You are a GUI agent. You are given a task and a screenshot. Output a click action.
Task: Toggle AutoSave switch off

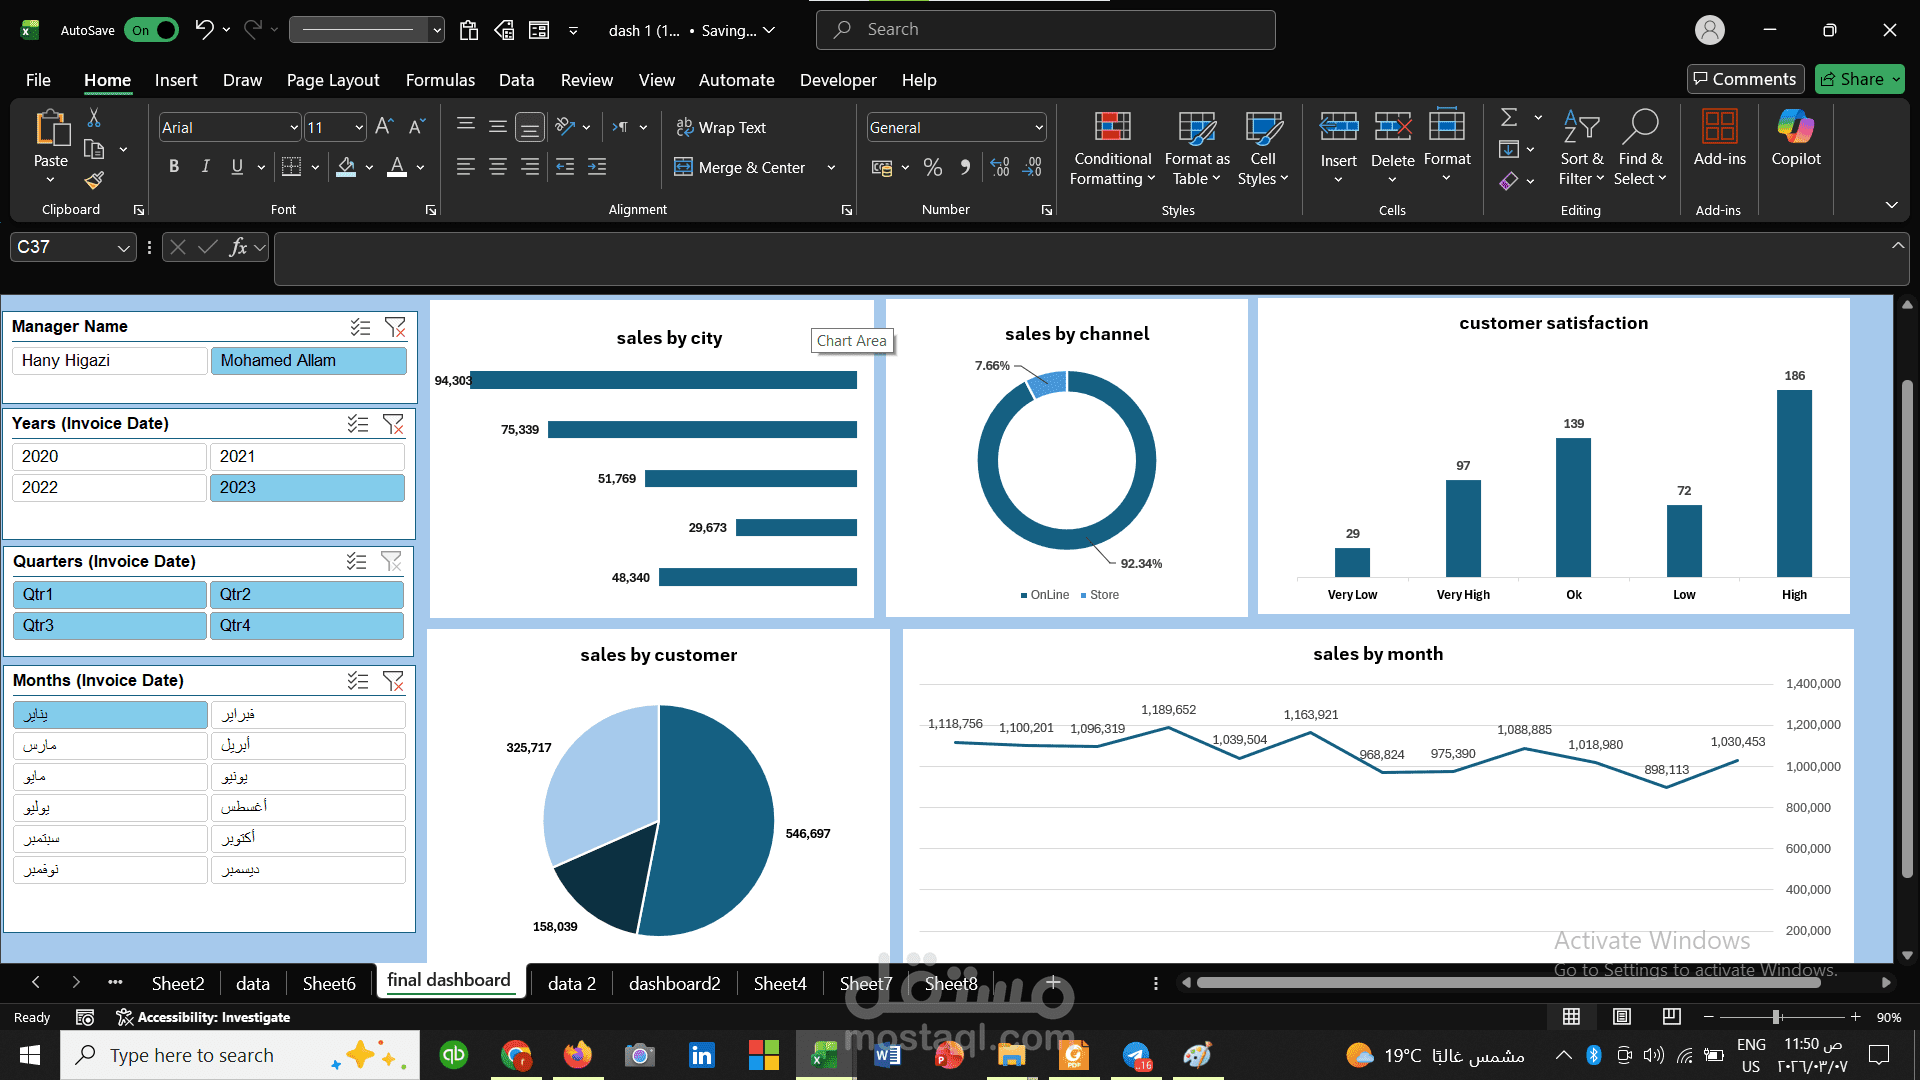pyautogui.click(x=152, y=30)
